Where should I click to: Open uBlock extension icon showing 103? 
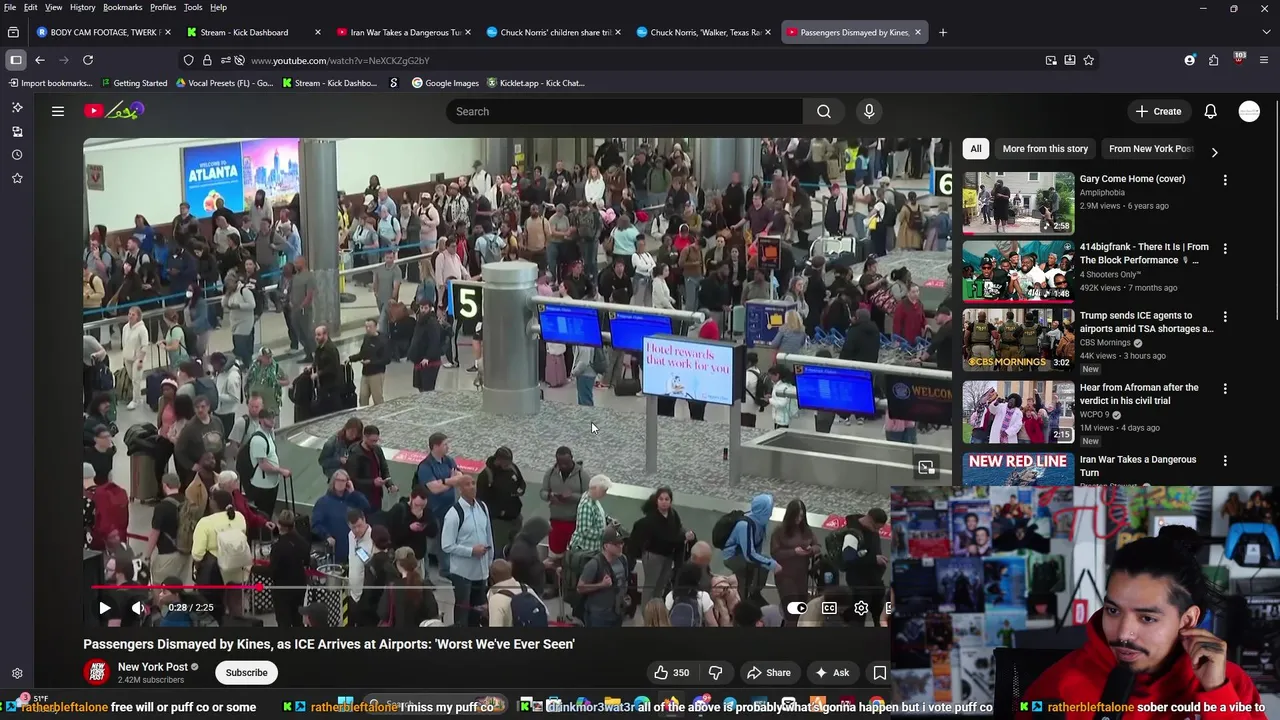pyautogui.click(x=1239, y=59)
